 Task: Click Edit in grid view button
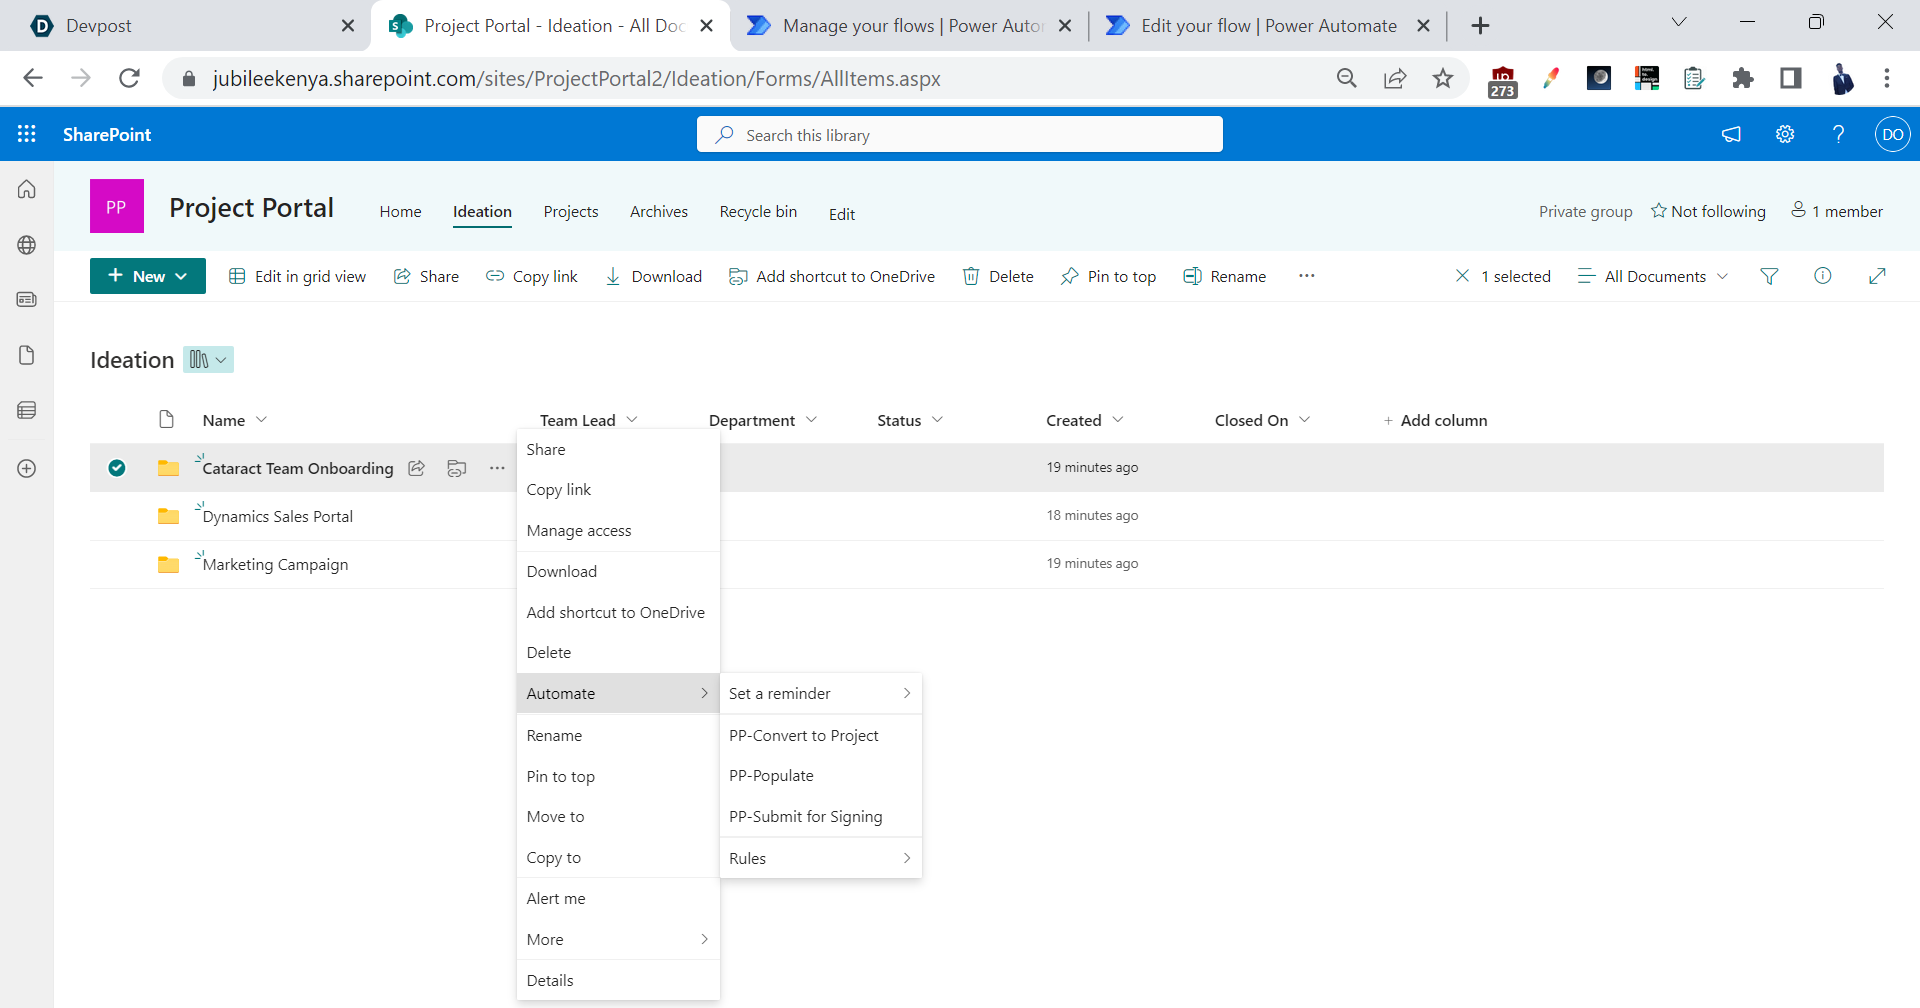297,276
